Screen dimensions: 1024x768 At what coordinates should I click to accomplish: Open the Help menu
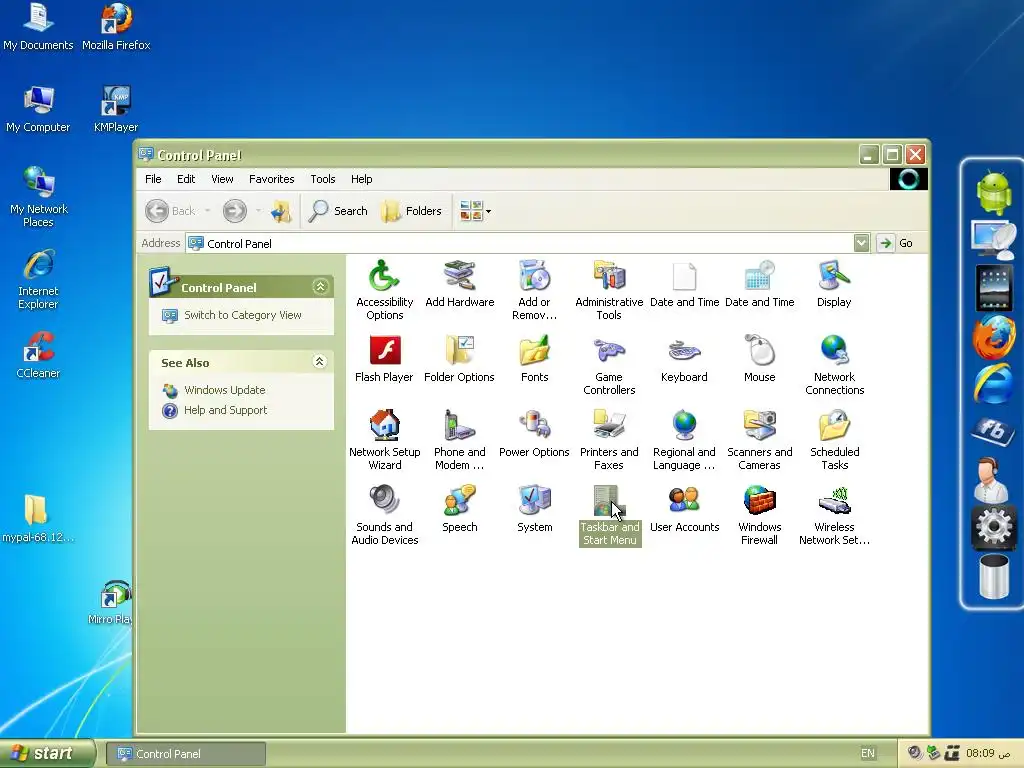[x=361, y=179]
